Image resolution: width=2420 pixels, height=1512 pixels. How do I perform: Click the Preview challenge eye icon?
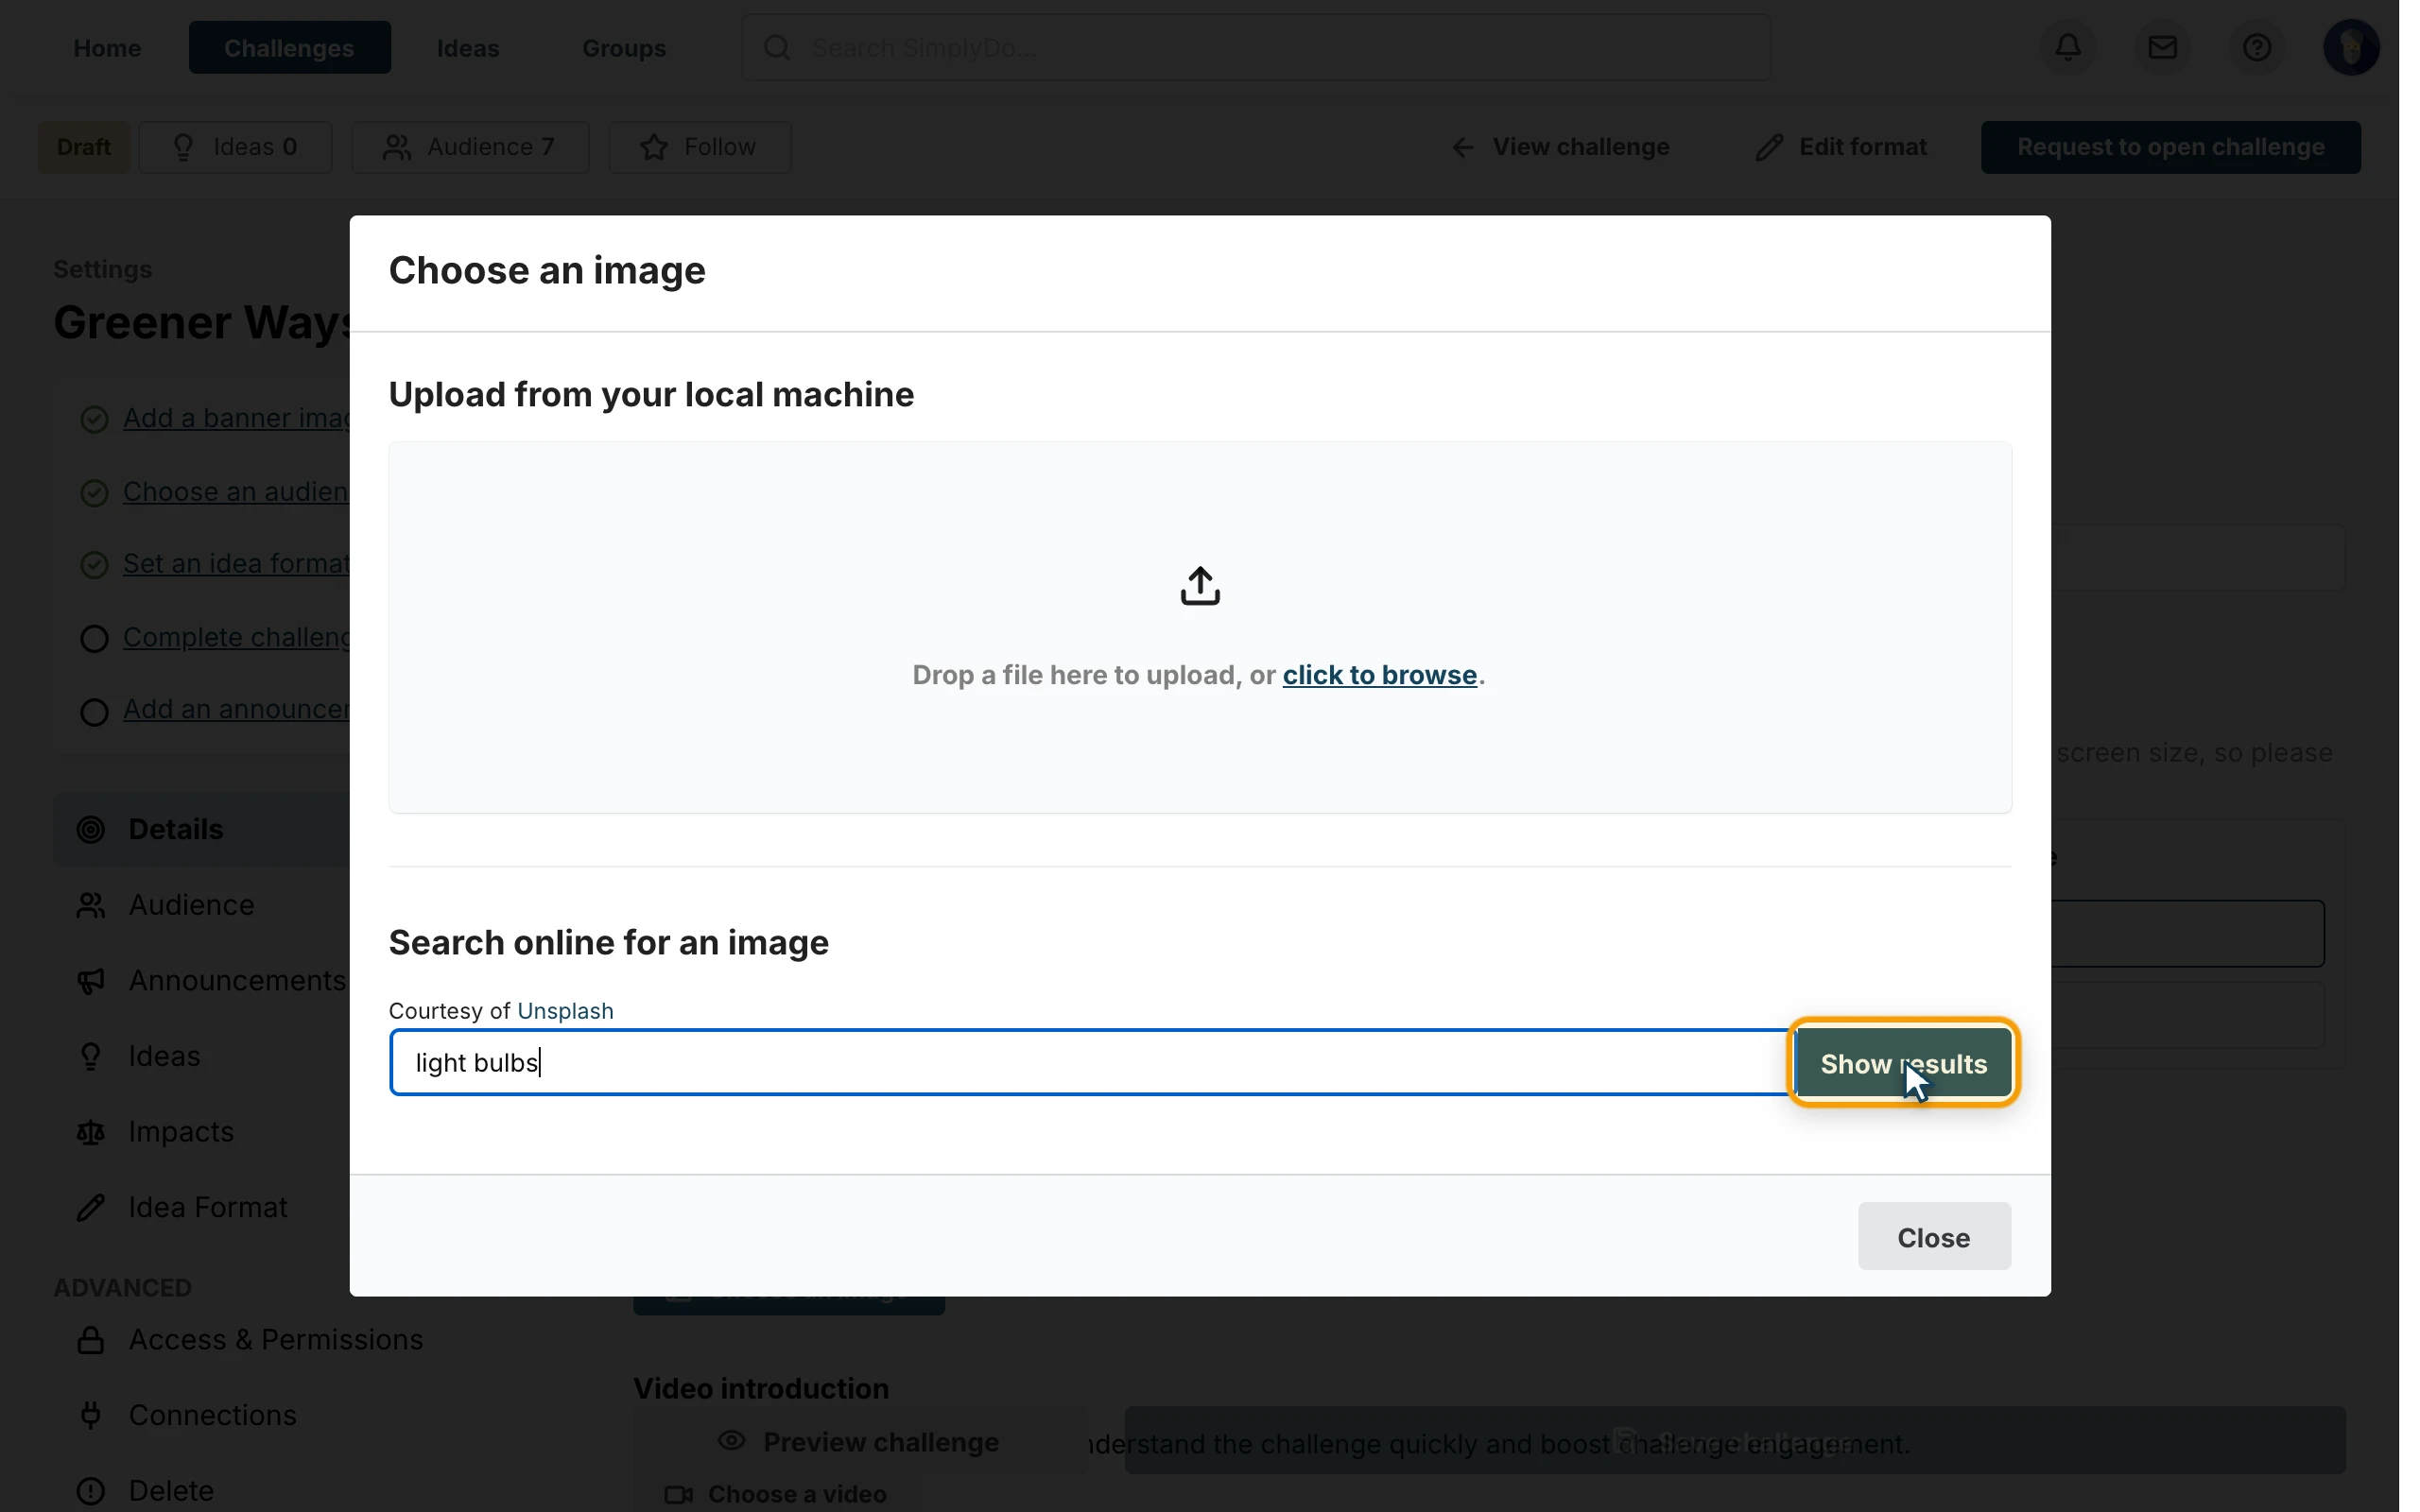tap(732, 1441)
